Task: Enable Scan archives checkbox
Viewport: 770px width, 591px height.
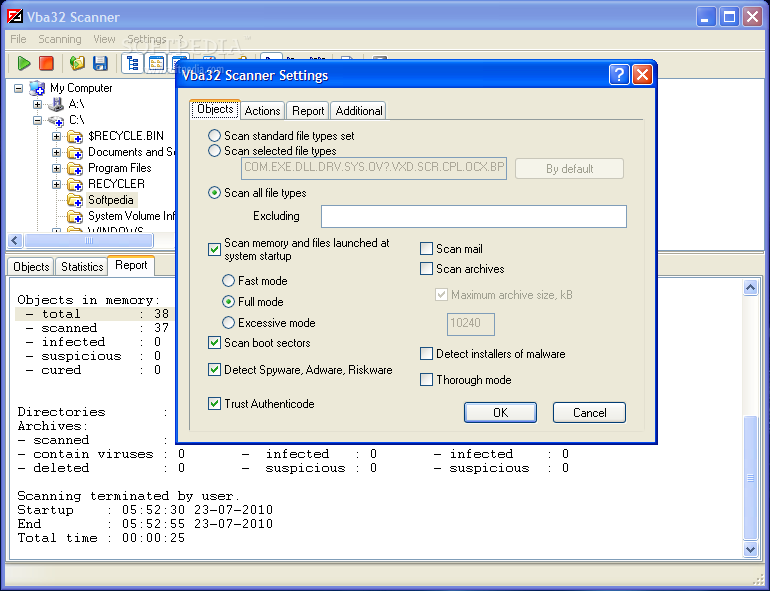Action: pyautogui.click(x=426, y=269)
